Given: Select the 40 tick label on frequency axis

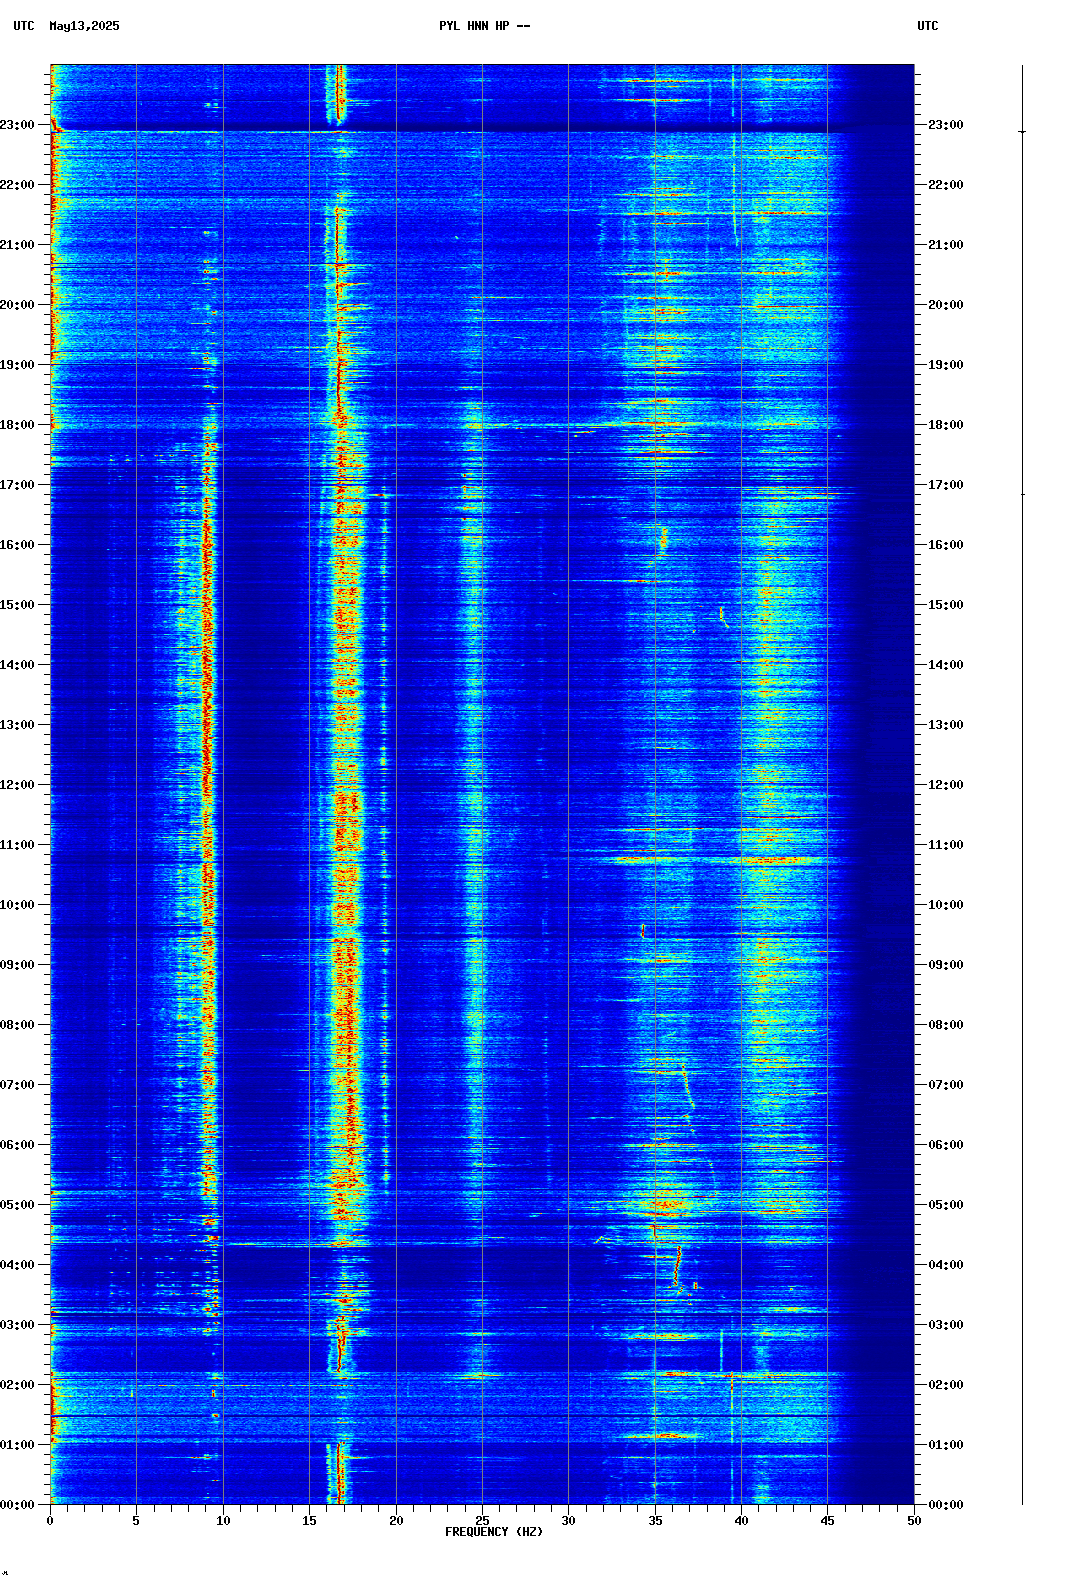Looking at the screenshot, I should click(x=741, y=1521).
